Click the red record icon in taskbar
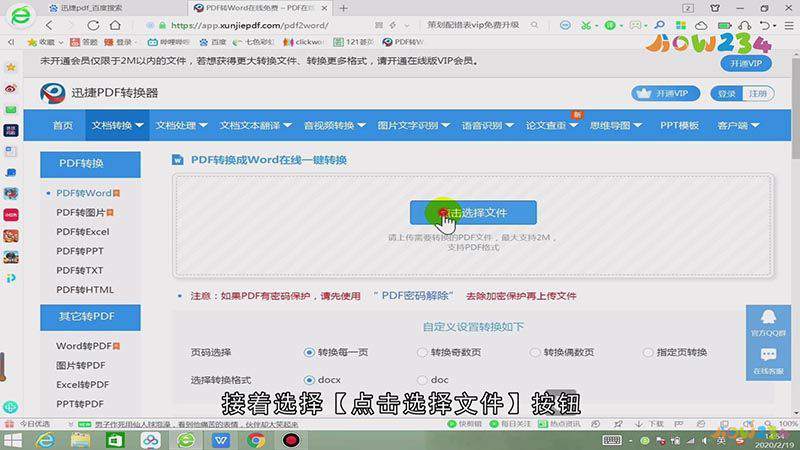Image resolution: width=800 pixels, height=450 pixels. point(291,440)
